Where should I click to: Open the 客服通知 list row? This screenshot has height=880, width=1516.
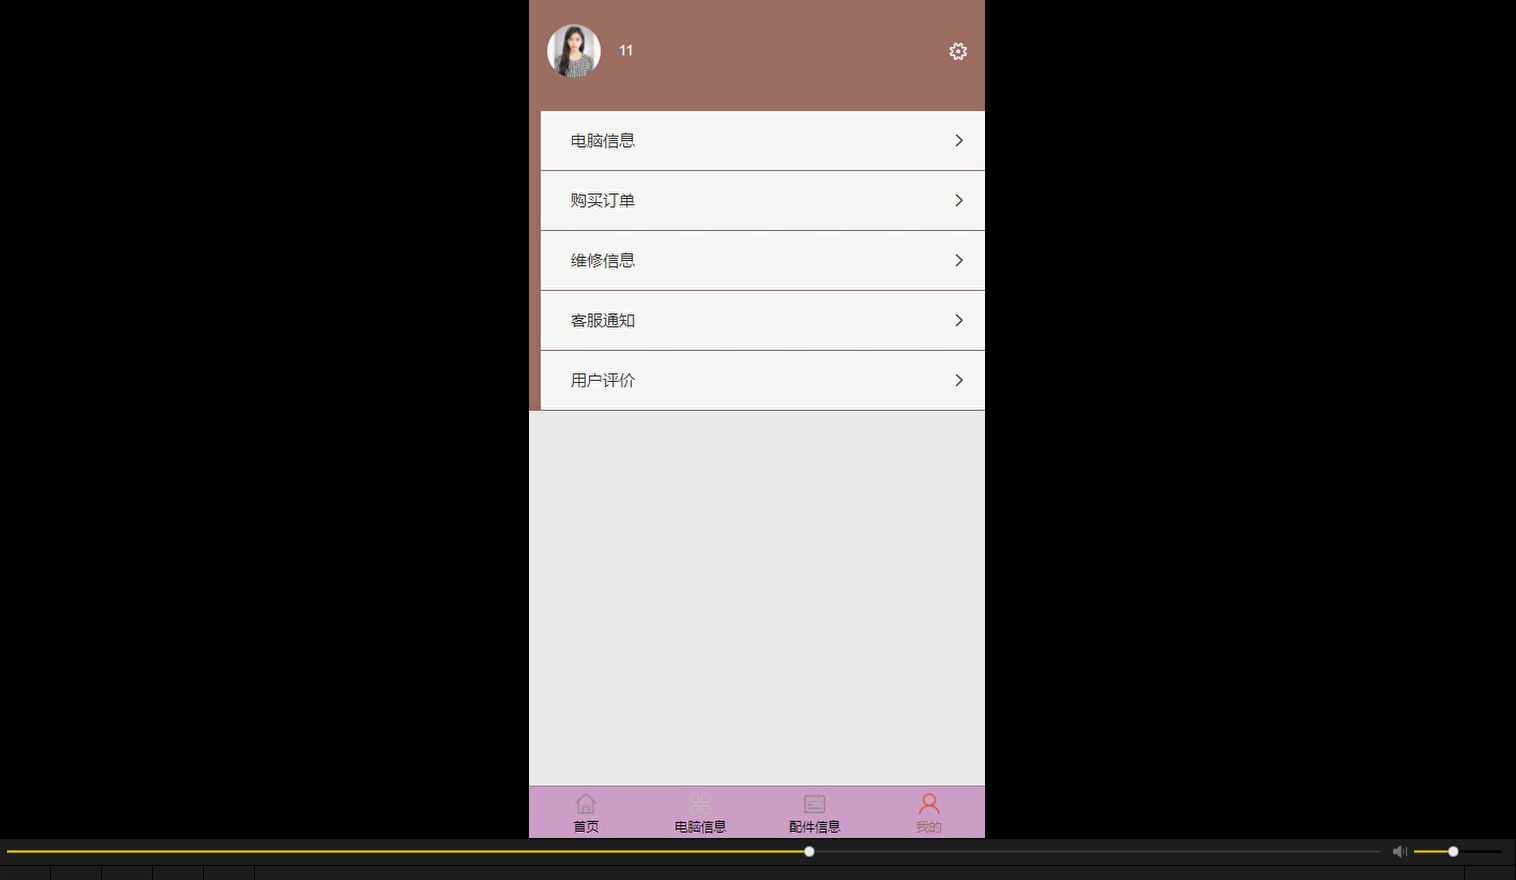point(763,321)
